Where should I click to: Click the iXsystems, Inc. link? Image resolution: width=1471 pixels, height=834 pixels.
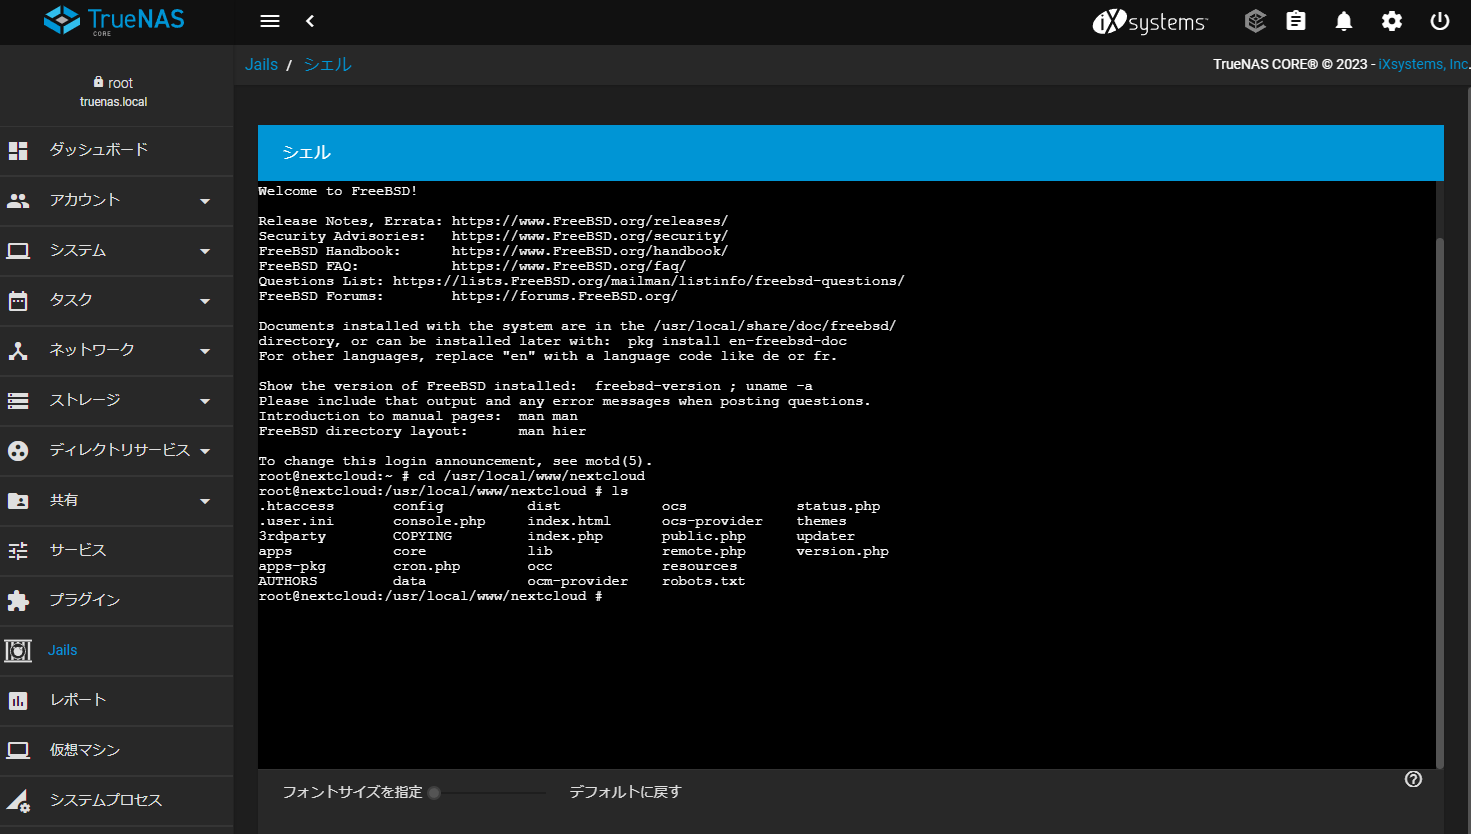pyautogui.click(x=1423, y=64)
